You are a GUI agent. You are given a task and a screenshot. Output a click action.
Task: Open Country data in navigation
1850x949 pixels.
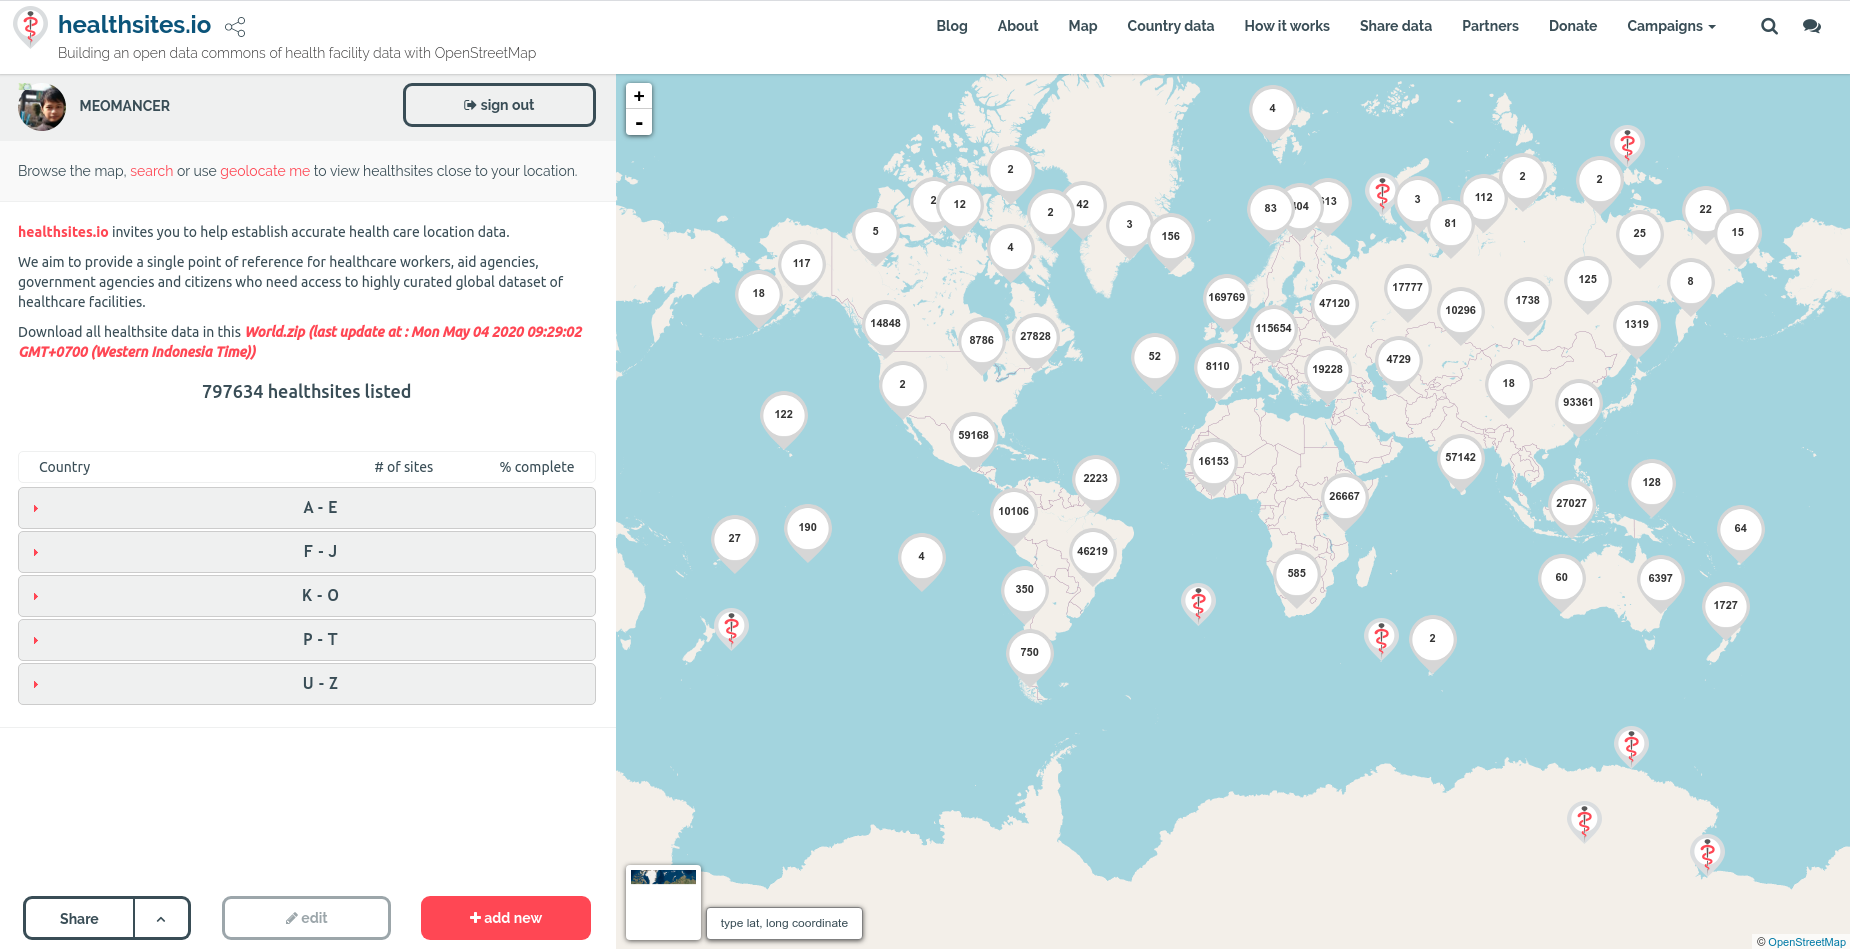(1171, 26)
